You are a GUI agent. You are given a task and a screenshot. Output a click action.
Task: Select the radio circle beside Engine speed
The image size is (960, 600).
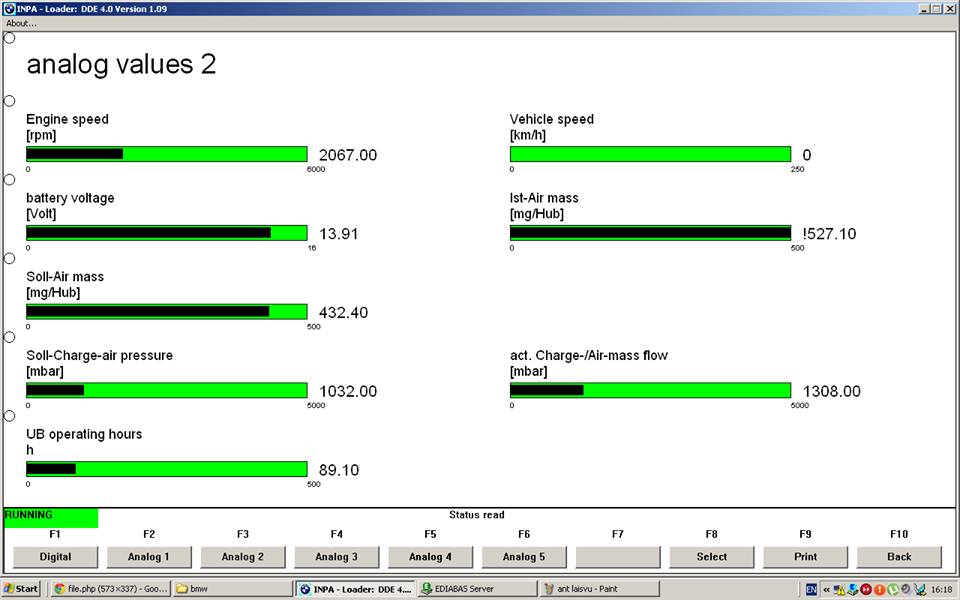coord(9,101)
